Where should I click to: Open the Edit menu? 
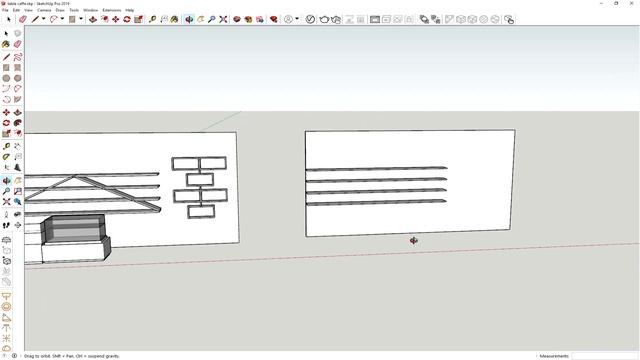tap(16, 10)
